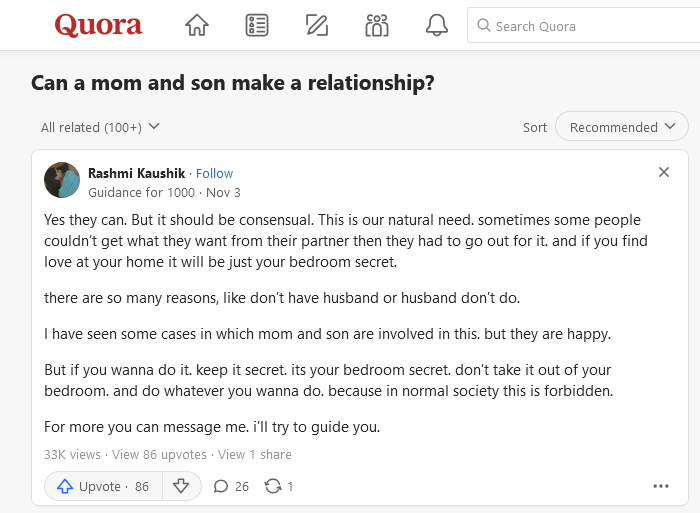Open the Quora home feed icon

pos(197,26)
